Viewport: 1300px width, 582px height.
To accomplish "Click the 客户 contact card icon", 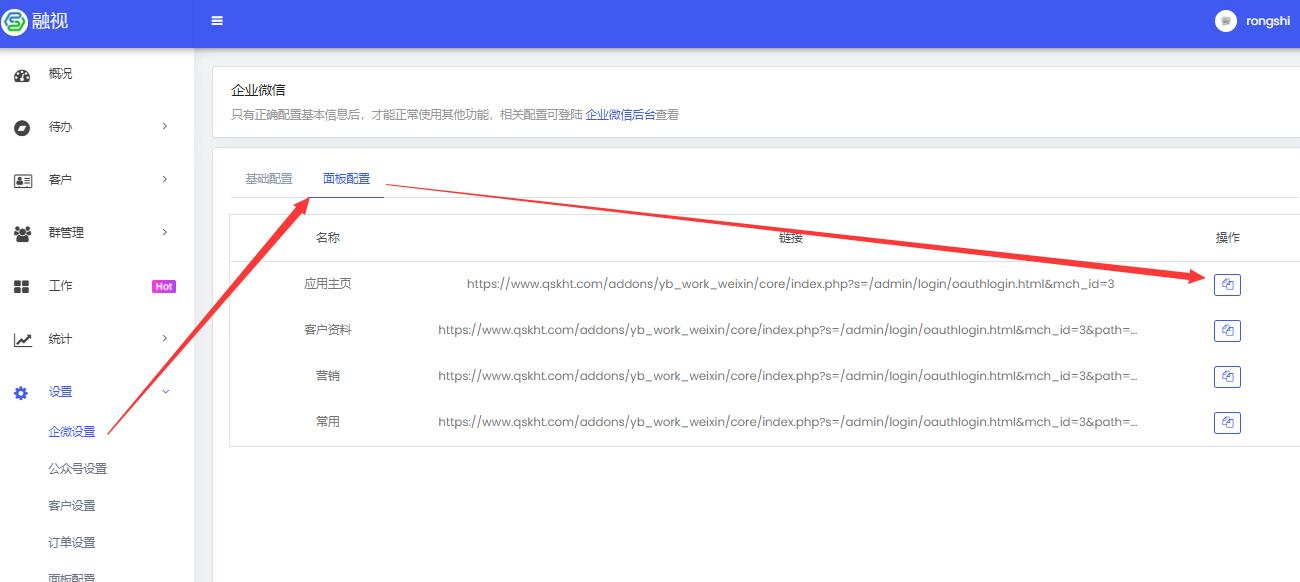I will coord(22,181).
